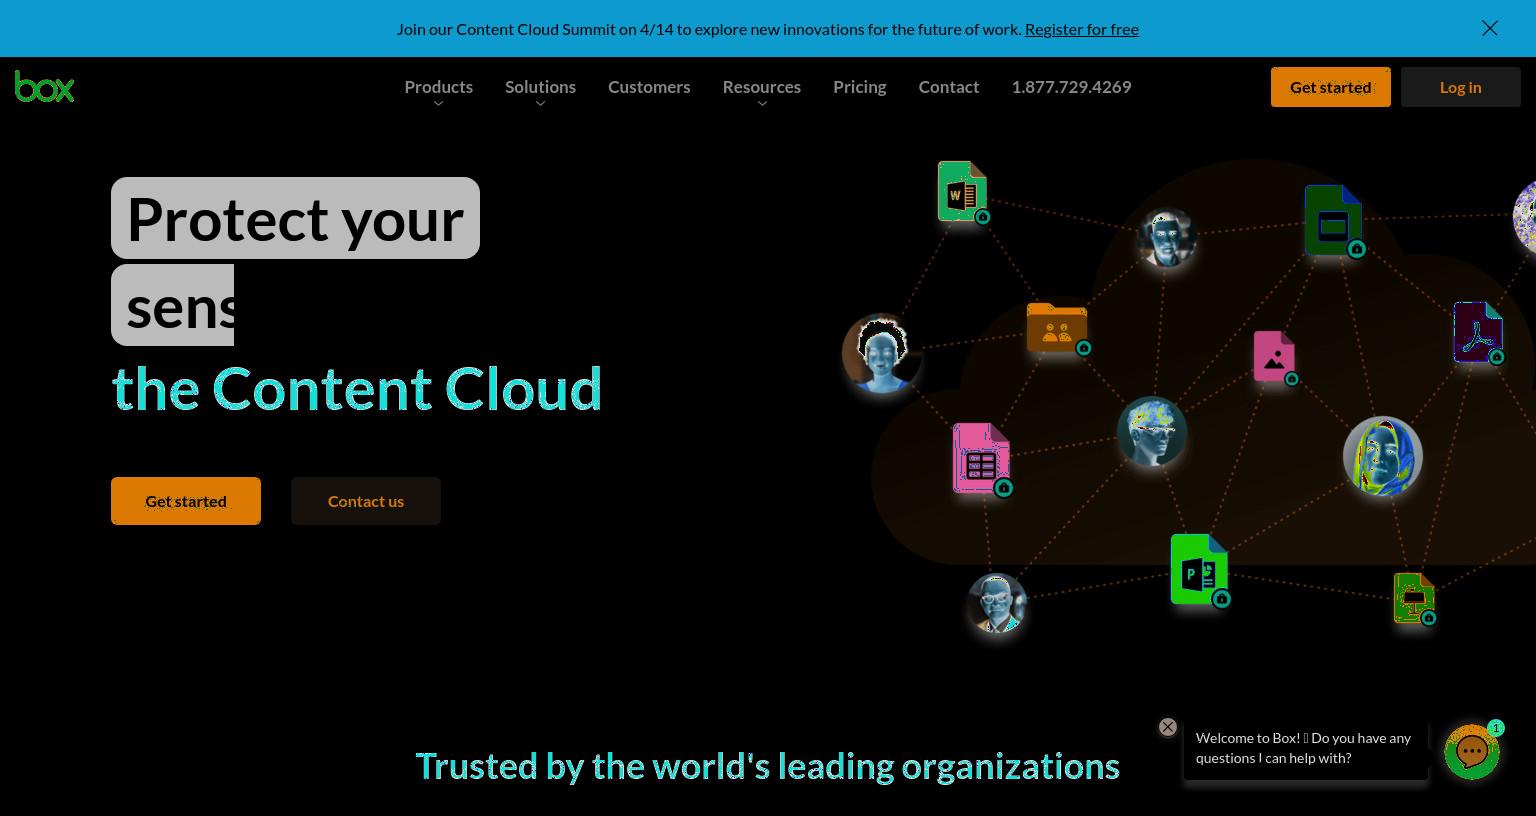Click the man in suit avatar at bottom
The image size is (1536, 816).
997,603
